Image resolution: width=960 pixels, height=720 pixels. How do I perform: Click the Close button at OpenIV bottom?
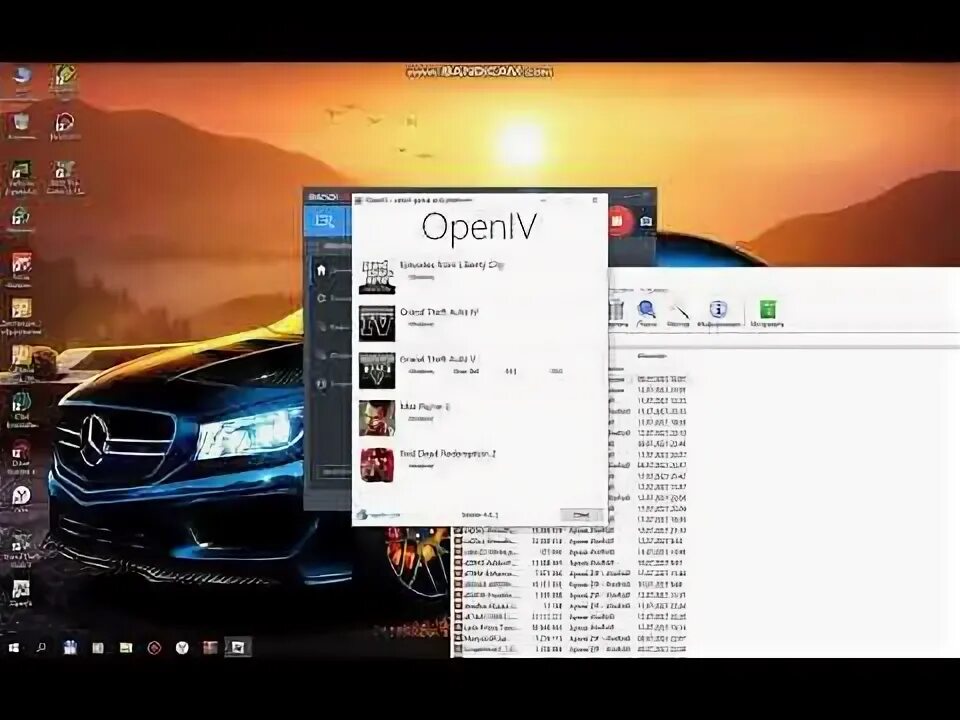click(581, 515)
